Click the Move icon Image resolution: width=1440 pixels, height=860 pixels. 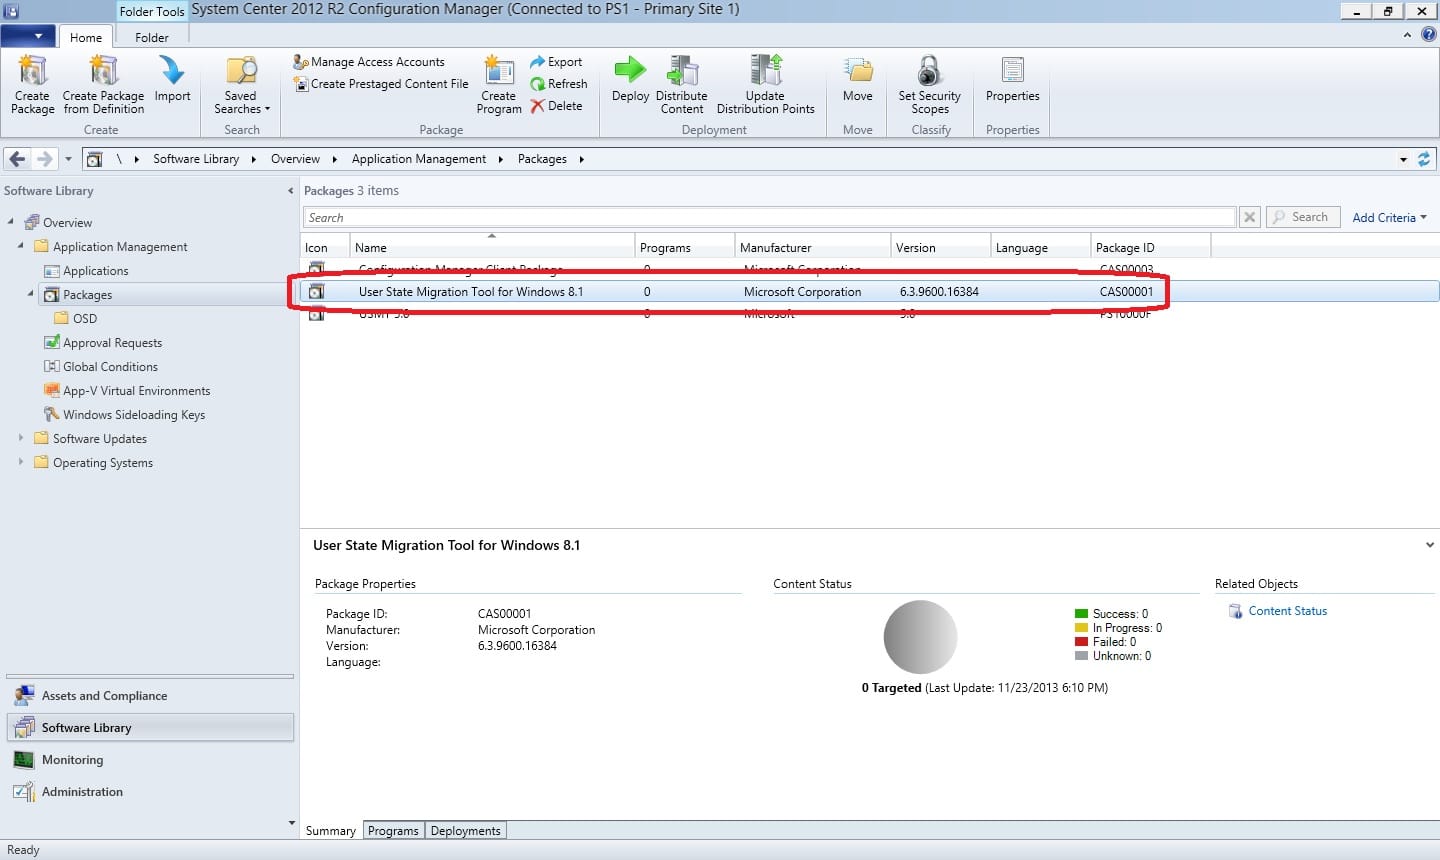[857, 85]
